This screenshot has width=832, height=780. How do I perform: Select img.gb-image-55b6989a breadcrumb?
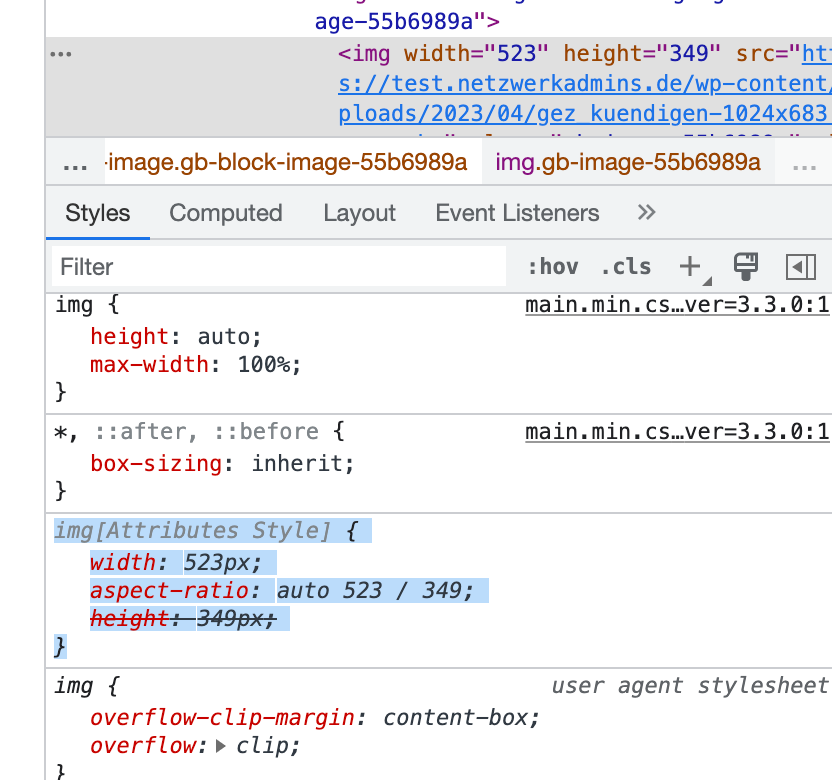pos(628,162)
